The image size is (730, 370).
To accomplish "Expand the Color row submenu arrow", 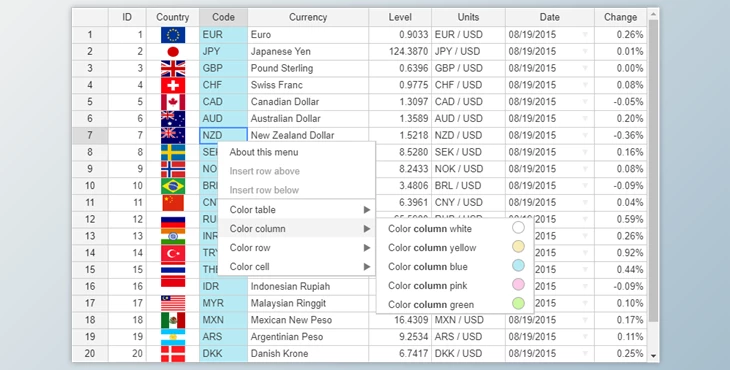I will point(367,248).
